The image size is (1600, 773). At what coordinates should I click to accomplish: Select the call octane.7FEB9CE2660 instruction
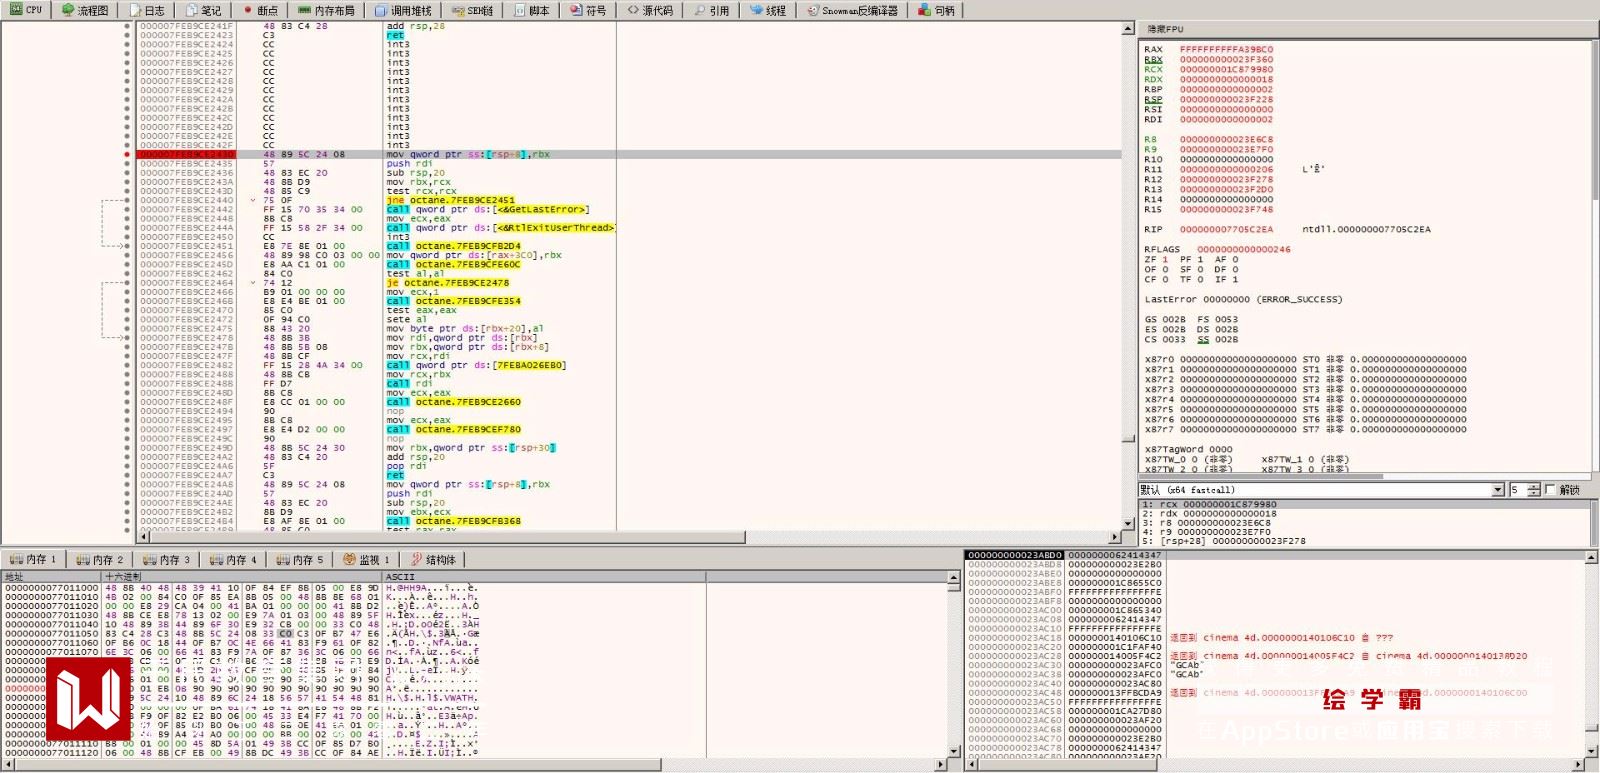[453, 402]
